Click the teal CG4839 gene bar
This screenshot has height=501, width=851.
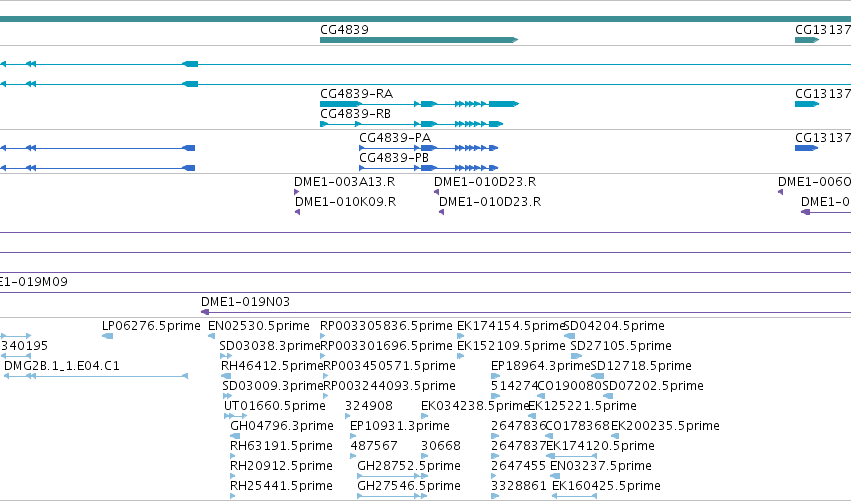click(419, 40)
